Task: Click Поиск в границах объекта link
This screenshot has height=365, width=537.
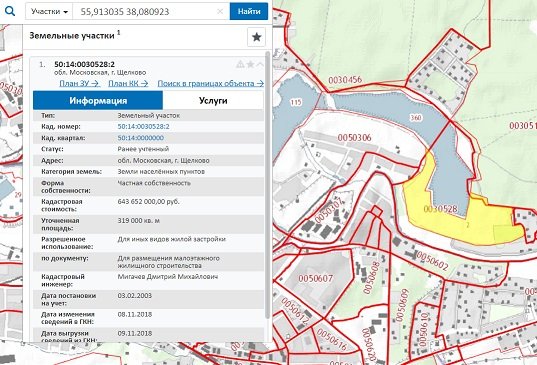Action: point(211,83)
